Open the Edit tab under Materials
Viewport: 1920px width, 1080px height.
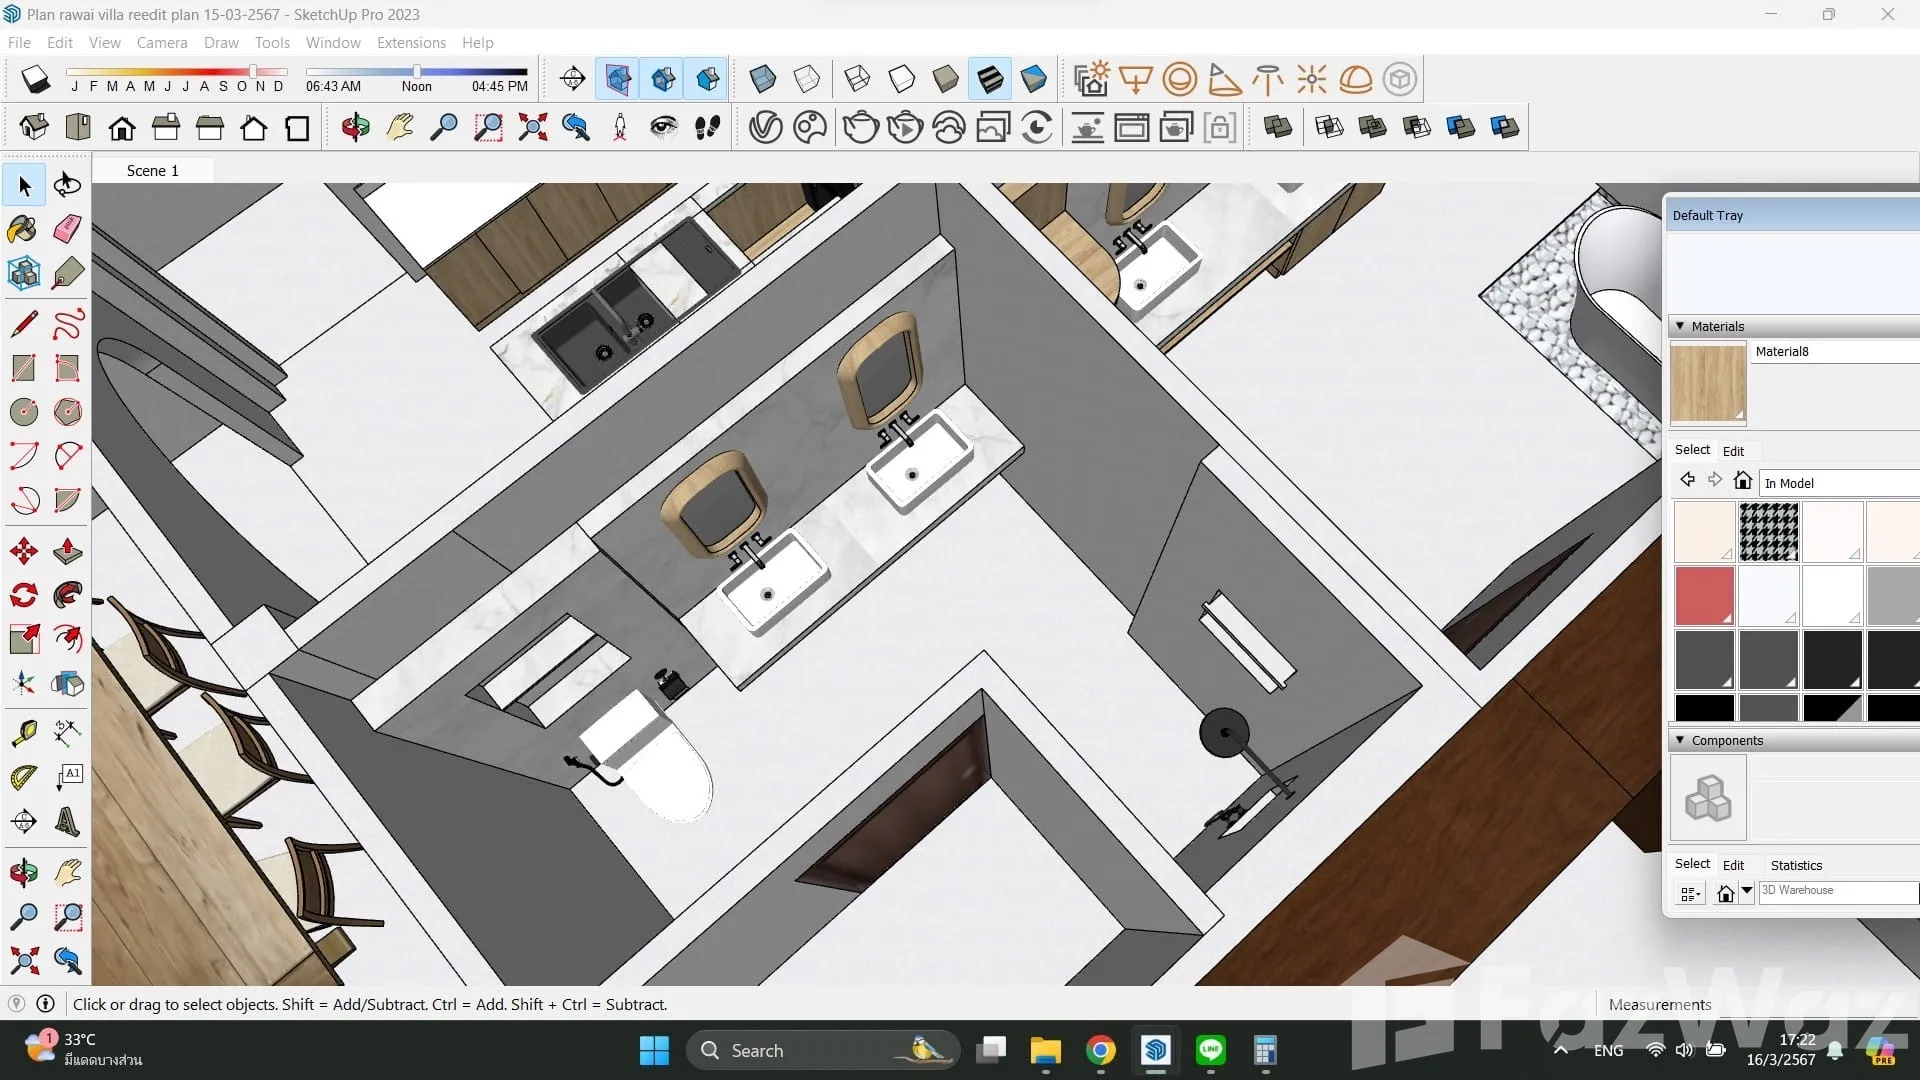(x=1733, y=451)
